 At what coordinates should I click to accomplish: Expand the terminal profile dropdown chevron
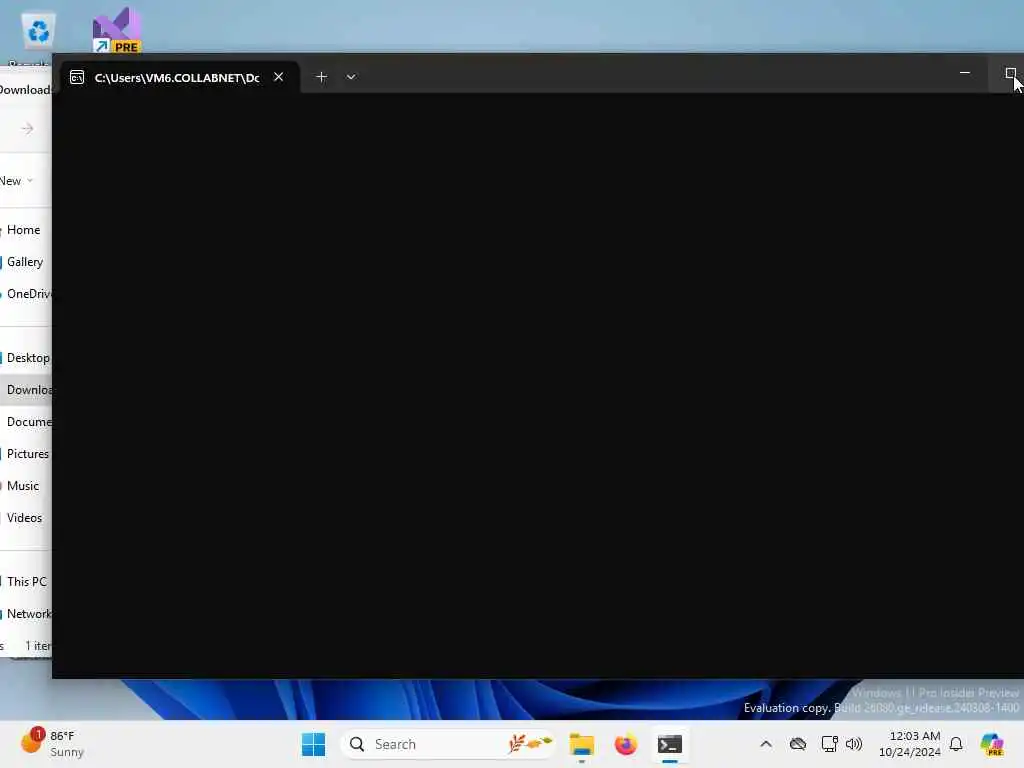click(x=351, y=77)
